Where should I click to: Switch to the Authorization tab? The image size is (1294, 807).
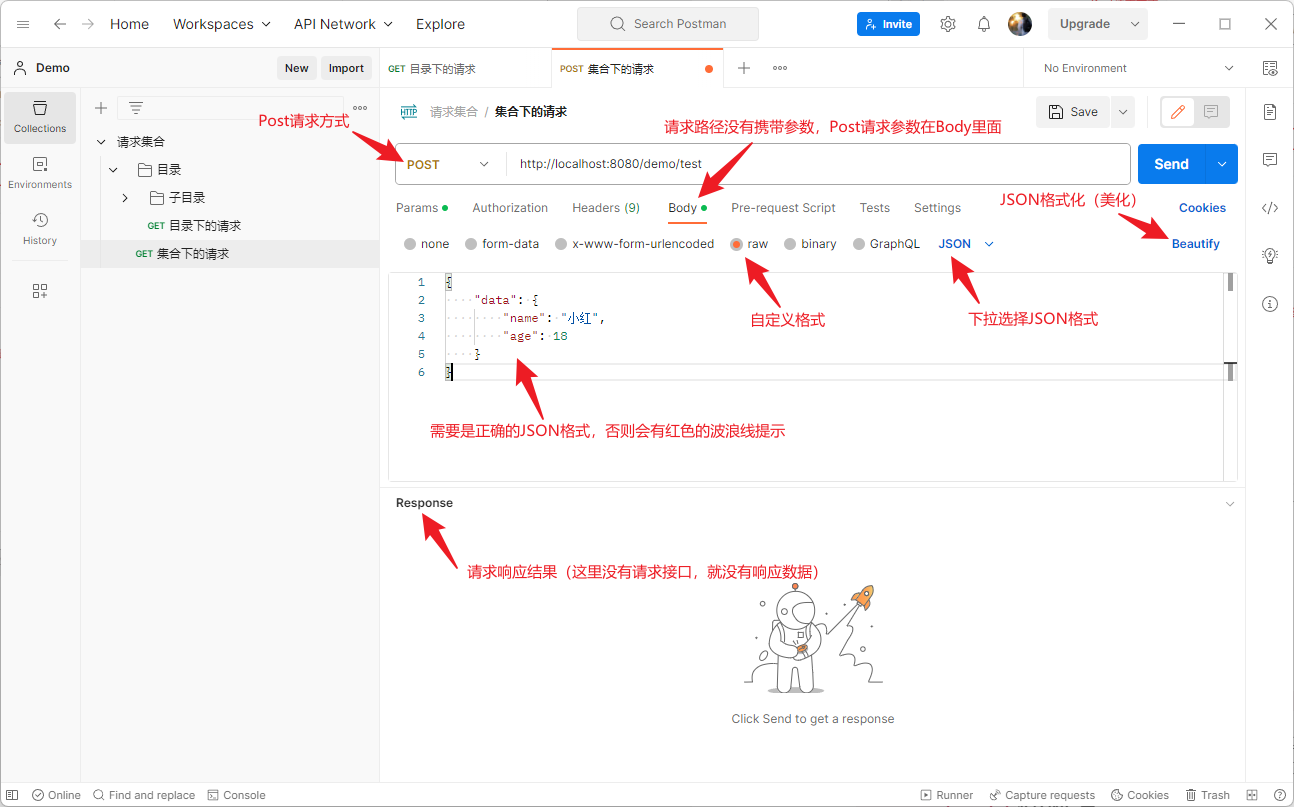click(510, 208)
